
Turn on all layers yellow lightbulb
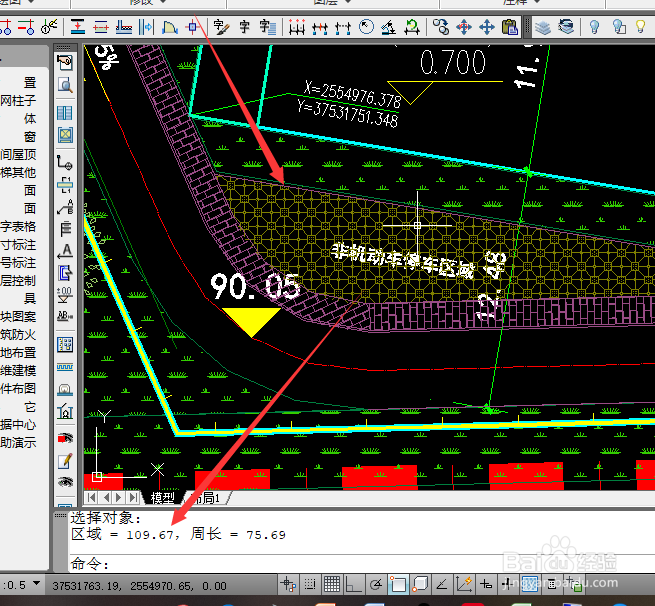pyautogui.click(x=640, y=27)
